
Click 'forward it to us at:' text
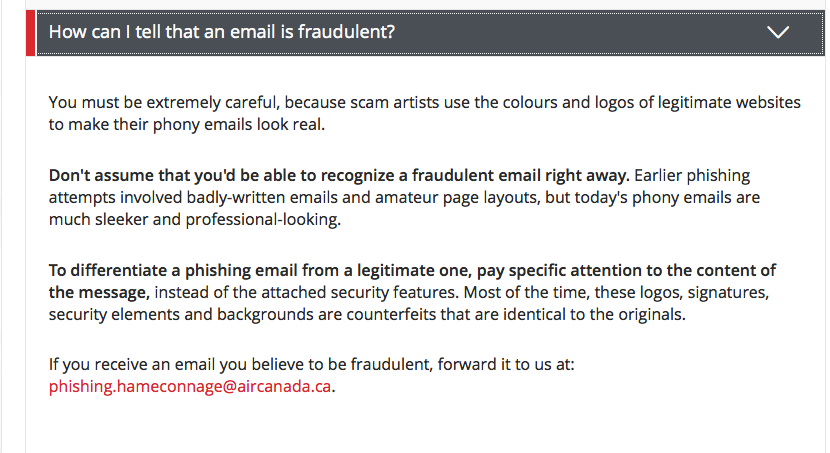click(506, 364)
